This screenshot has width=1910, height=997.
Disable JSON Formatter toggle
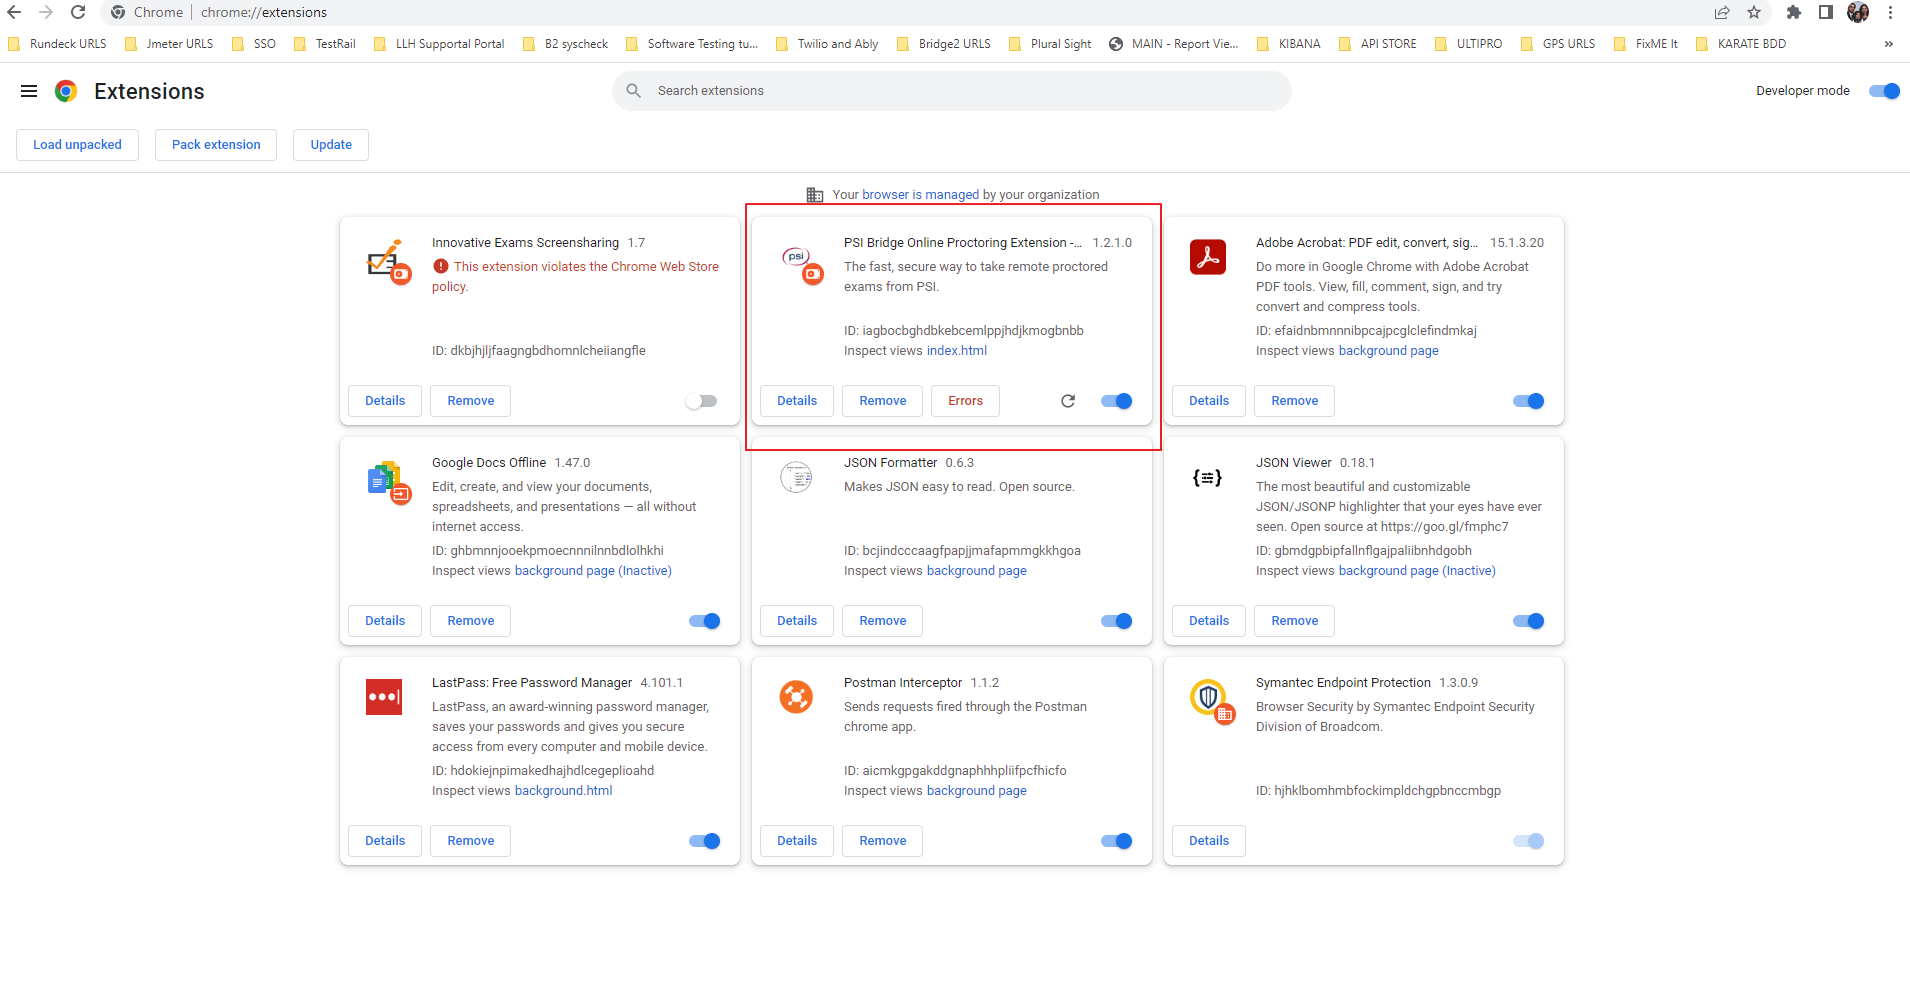point(1116,621)
